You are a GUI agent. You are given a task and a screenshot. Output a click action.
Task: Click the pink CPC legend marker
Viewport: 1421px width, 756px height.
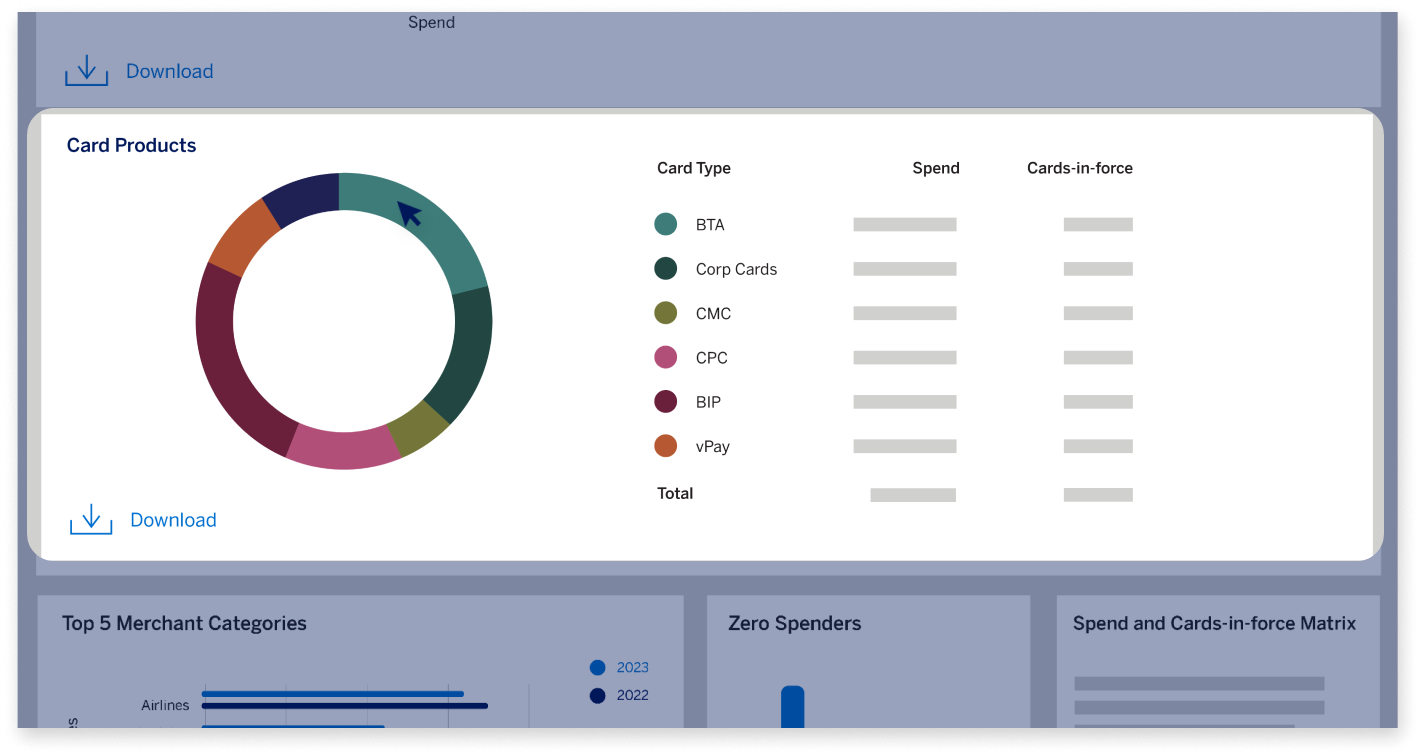(x=666, y=357)
